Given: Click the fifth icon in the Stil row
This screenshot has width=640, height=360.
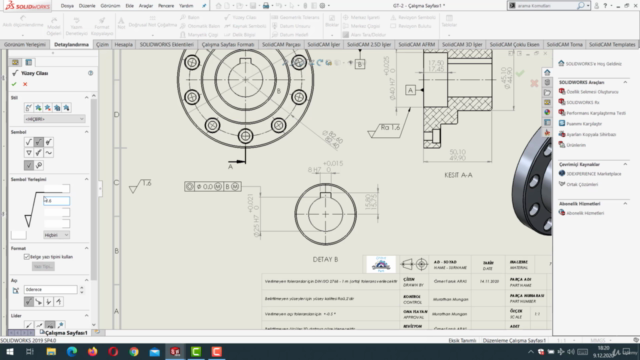Looking at the screenshot, I should (x=67, y=108).
